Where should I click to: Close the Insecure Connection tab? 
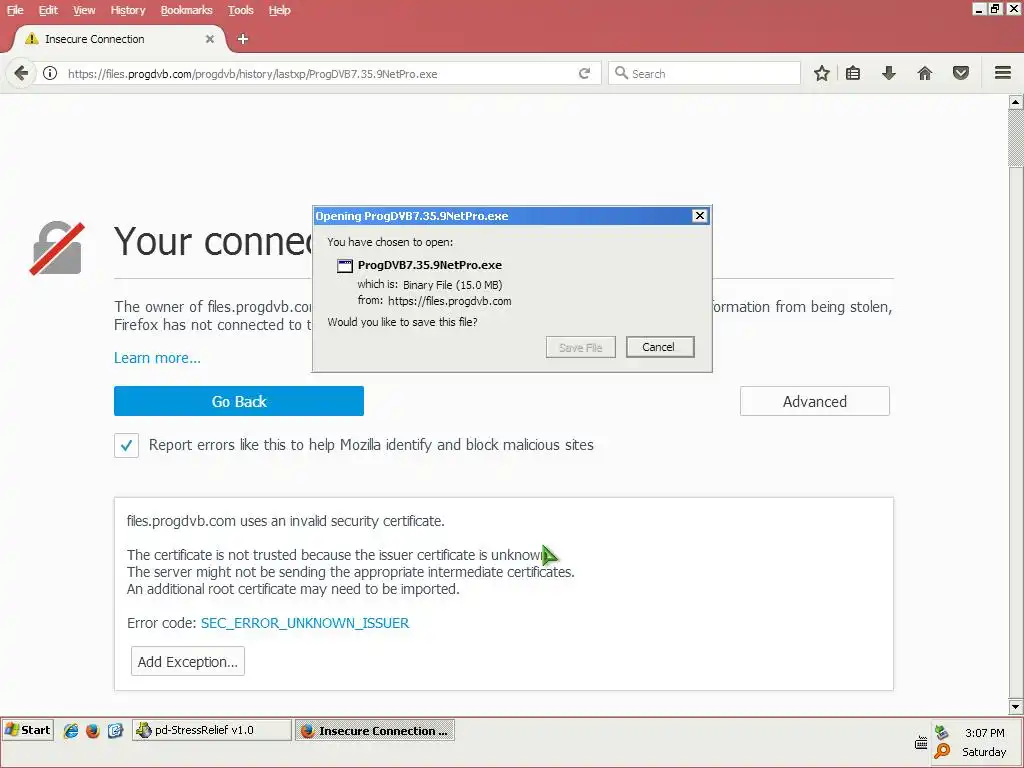click(x=210, y=39)
